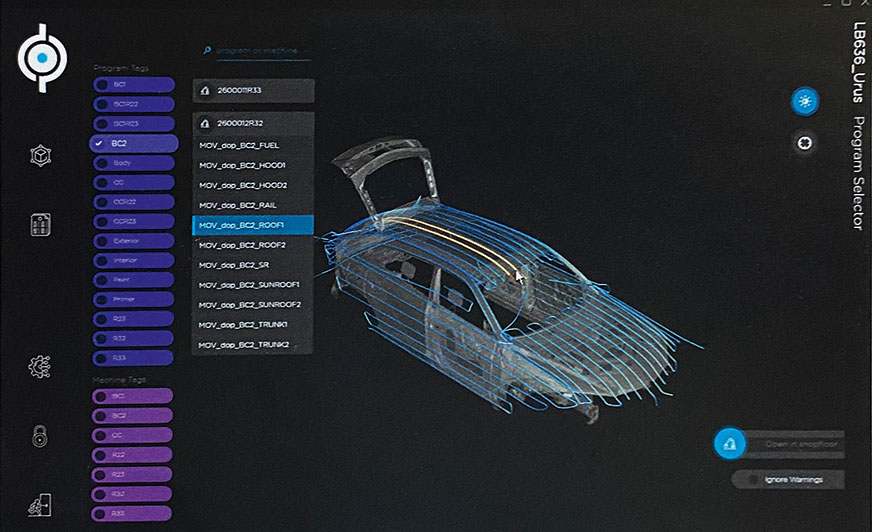Screen dimensions: 872x532
Task: Open settings via the gear icon
Action: click(40, 366)
